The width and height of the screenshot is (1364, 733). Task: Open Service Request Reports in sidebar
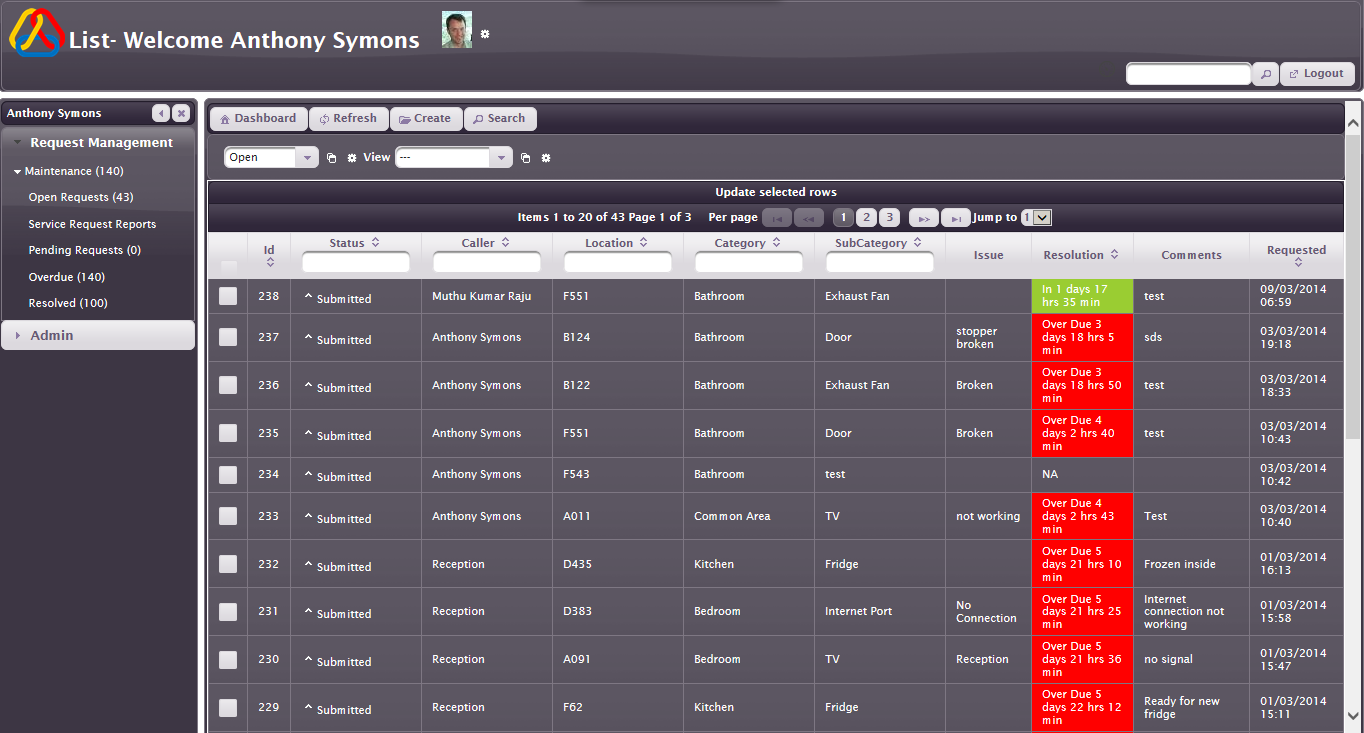[x=92, y=224]
